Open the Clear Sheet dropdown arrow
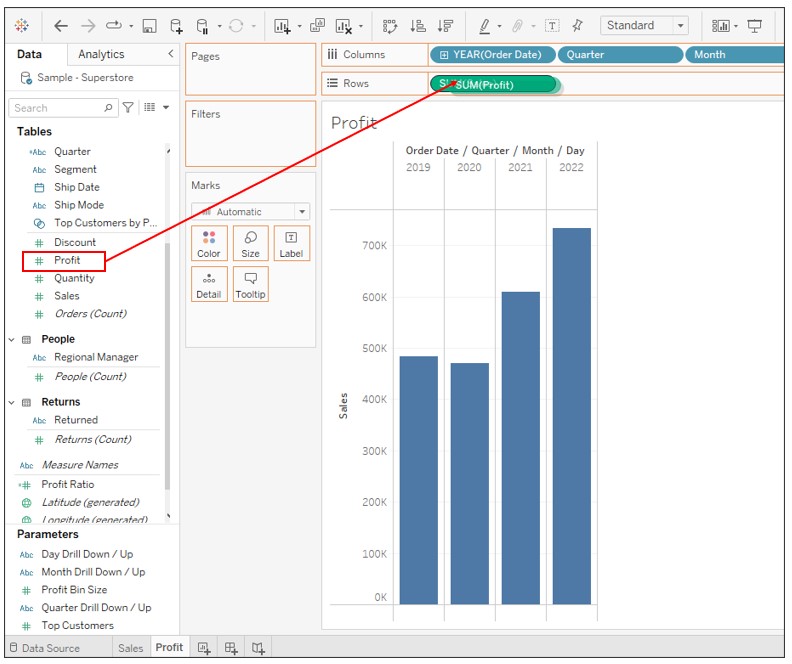Screen dimensions: 792x664 361,26
